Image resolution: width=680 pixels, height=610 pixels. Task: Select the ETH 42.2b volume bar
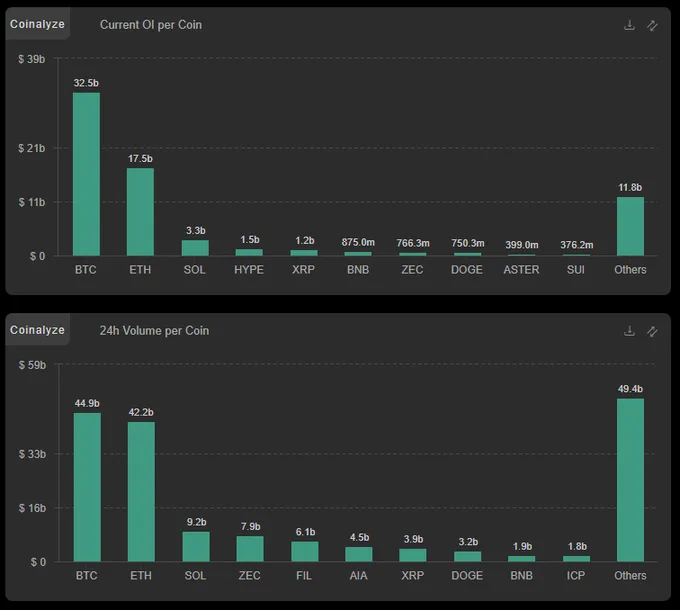[x=141, y=491]
